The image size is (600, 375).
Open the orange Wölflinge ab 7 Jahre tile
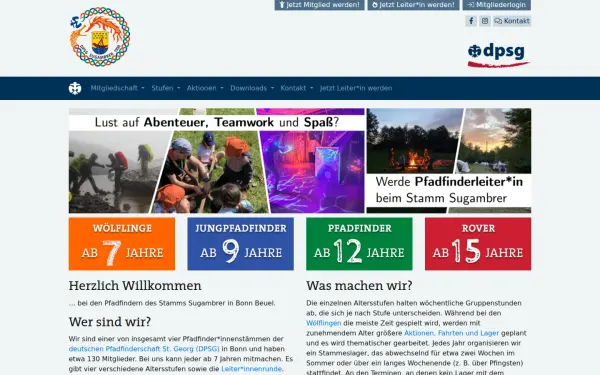coord(122,244)
